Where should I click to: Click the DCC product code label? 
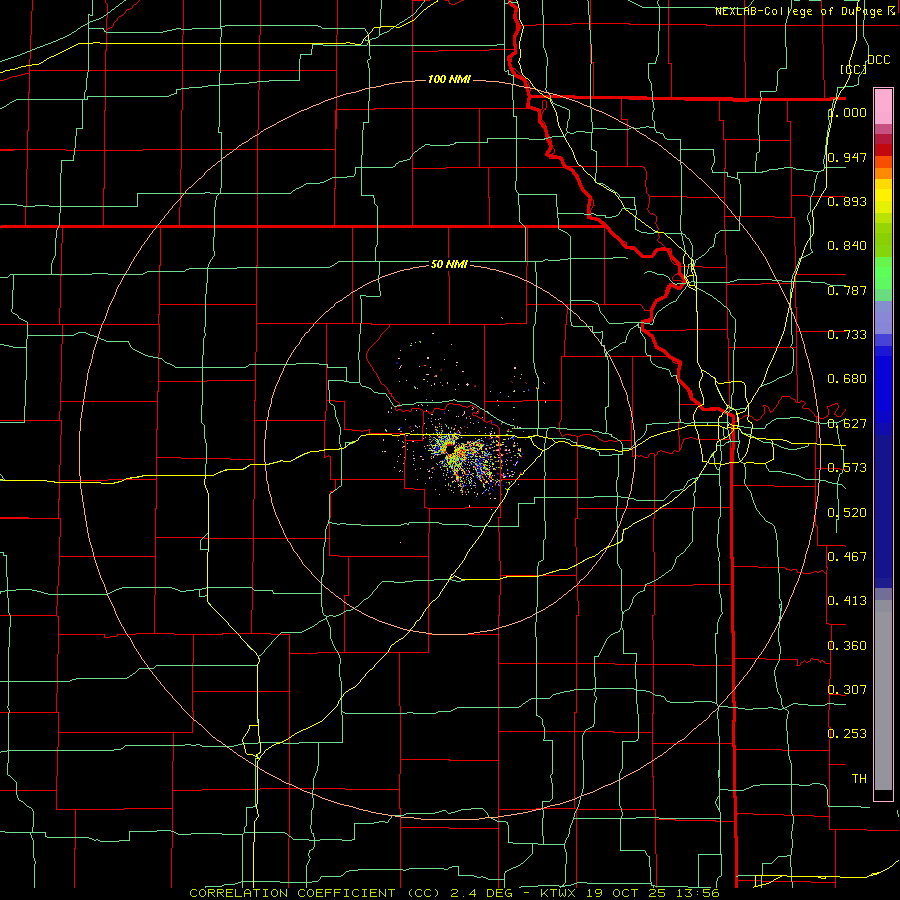pyautogui.click(x=878, y=60)
